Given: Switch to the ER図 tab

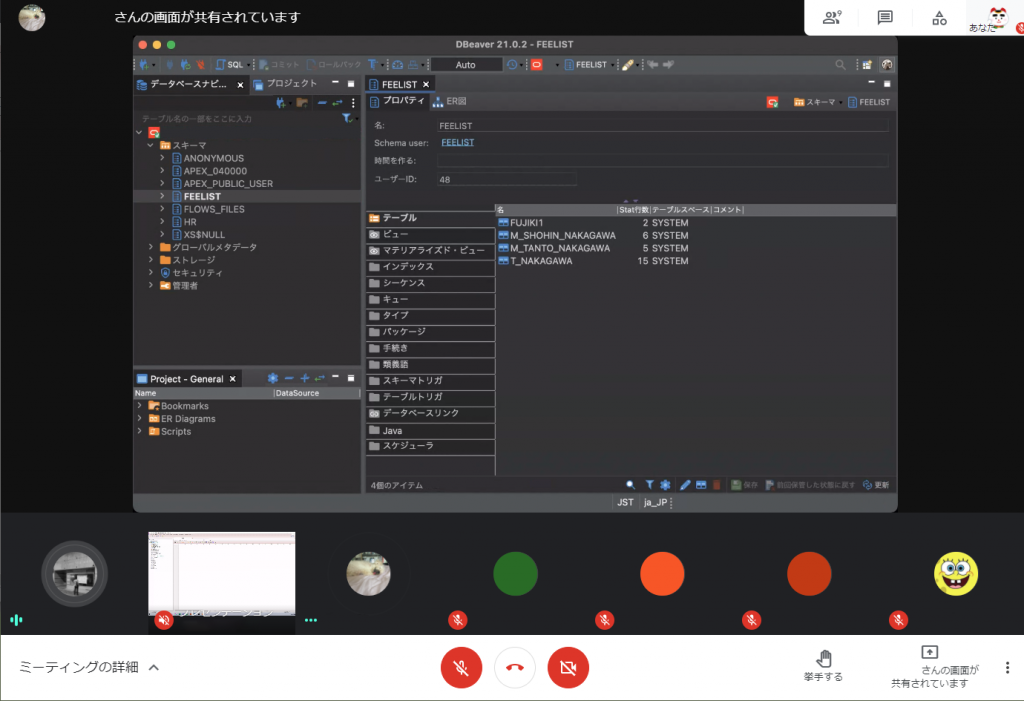Looking at the screenshot, I should coord(450,101).
